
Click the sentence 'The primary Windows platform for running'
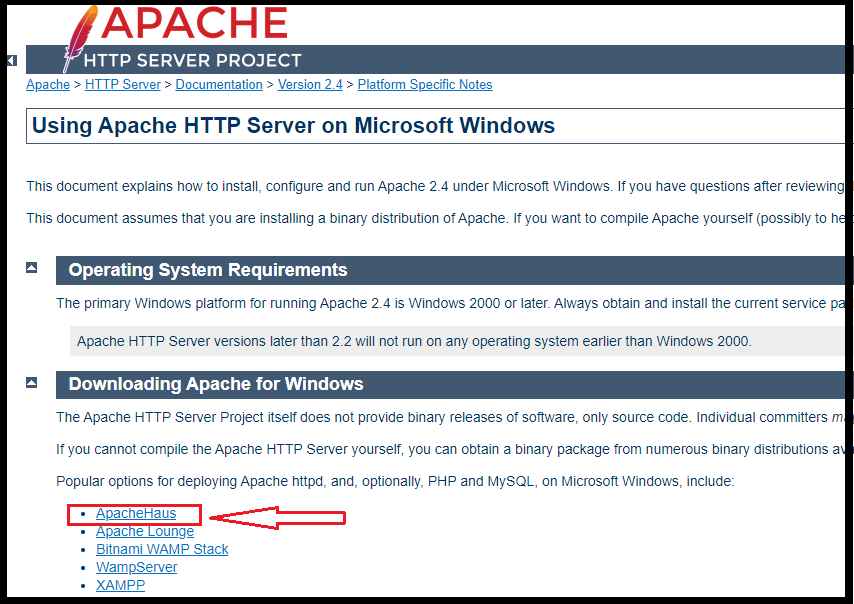coord(450,303)
